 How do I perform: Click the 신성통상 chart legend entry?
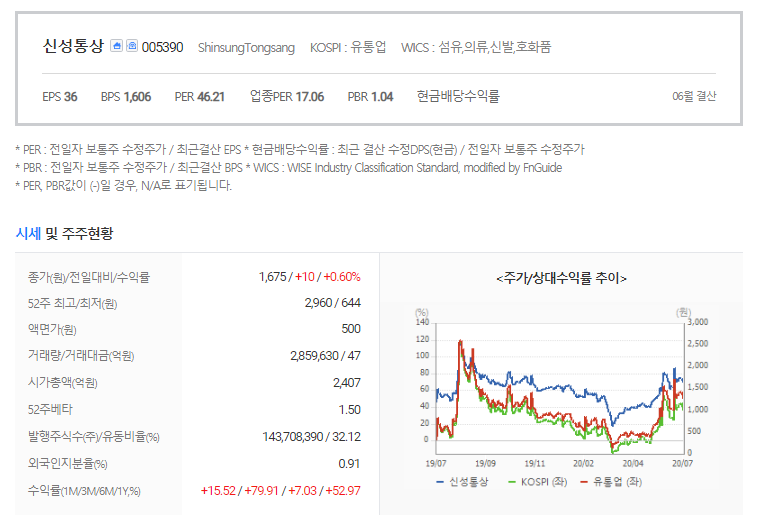[x=462, y=482]
